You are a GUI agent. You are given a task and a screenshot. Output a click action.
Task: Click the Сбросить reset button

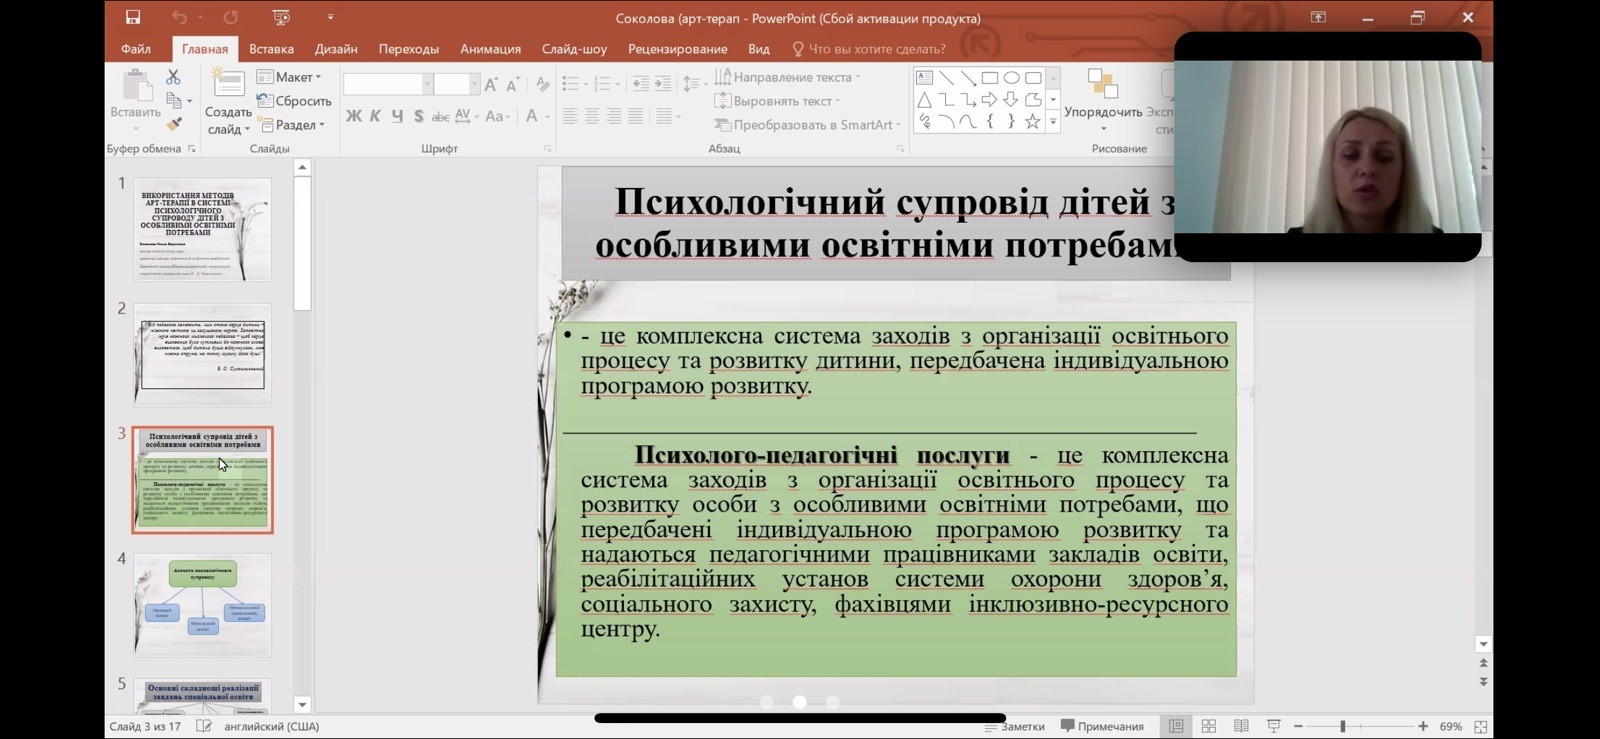tap(294, 101)
